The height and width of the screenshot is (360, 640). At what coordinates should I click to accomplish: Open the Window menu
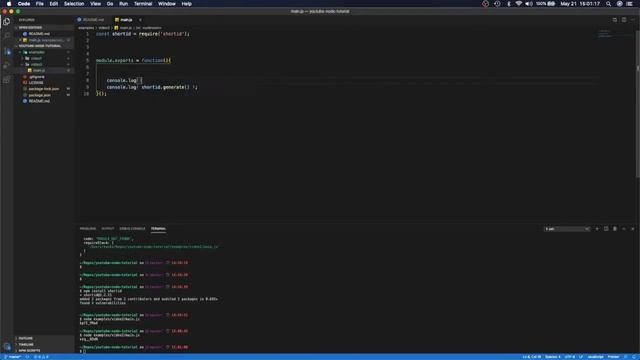[167, 4]
